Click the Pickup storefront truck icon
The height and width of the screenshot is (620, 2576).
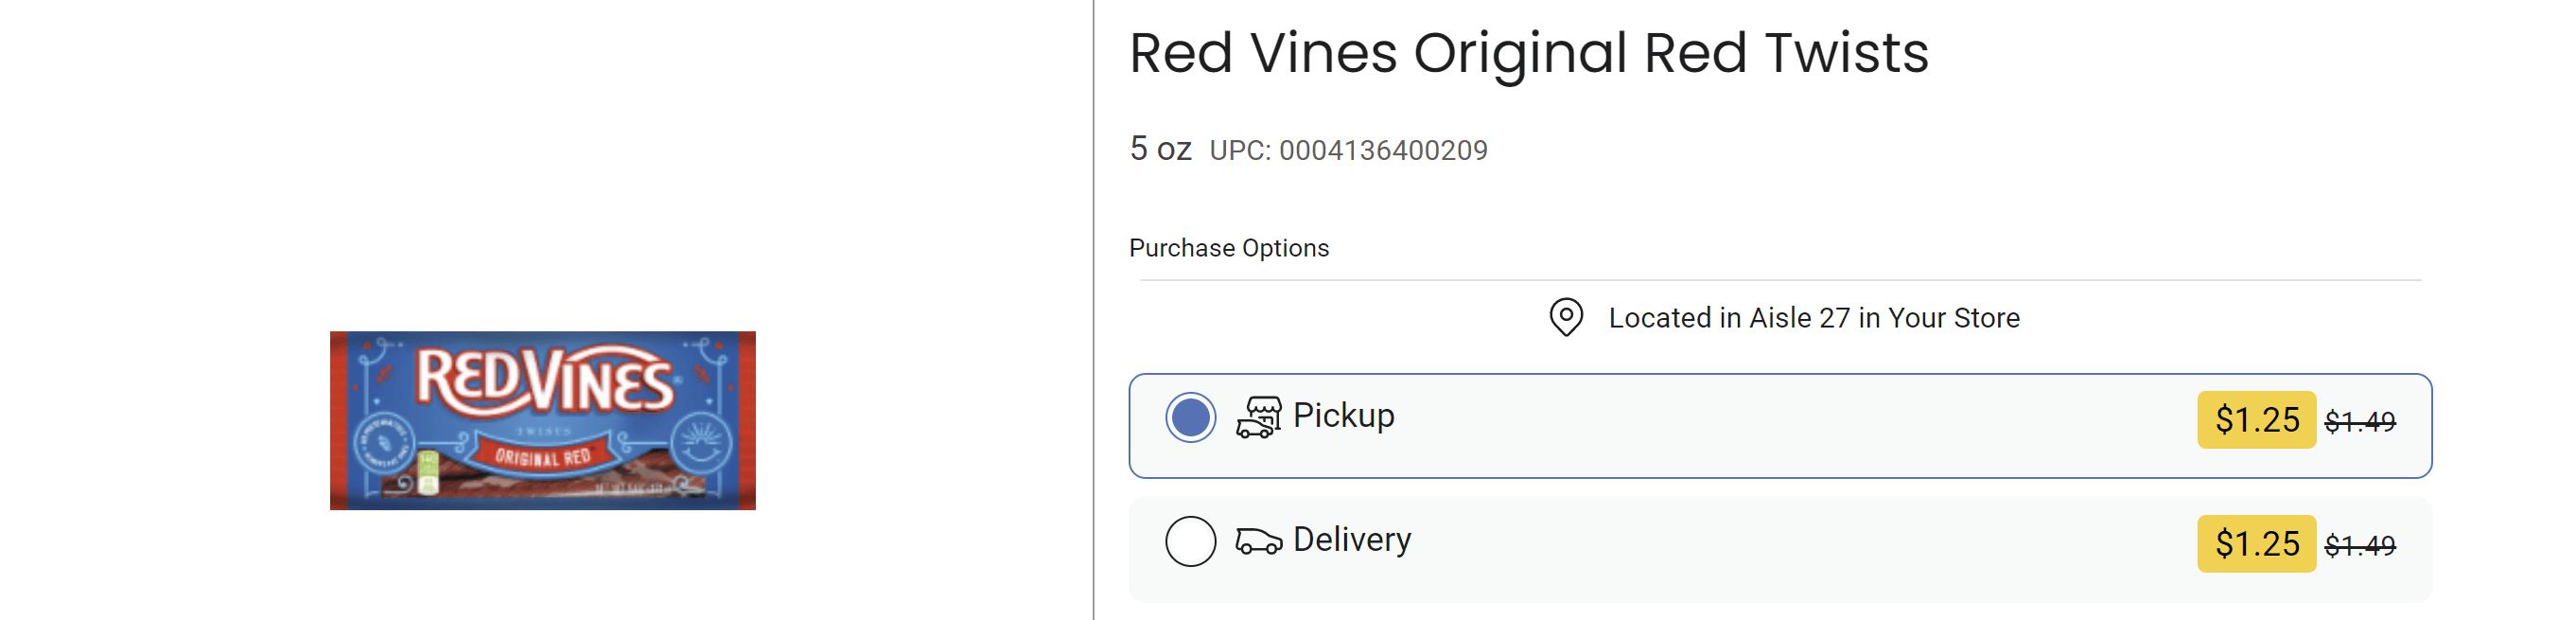tap(1258, 417)
